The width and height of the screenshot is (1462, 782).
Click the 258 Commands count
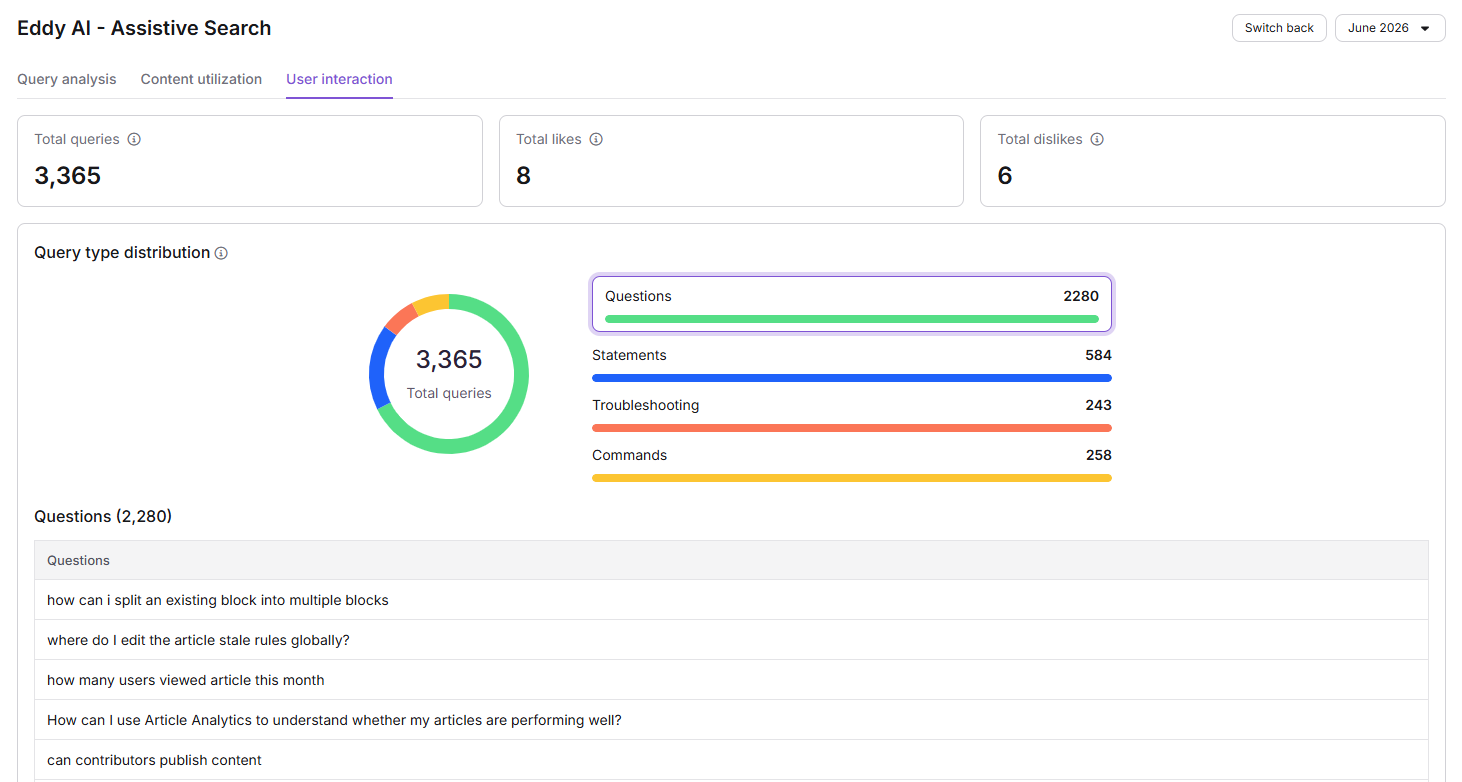(1098, 455)
